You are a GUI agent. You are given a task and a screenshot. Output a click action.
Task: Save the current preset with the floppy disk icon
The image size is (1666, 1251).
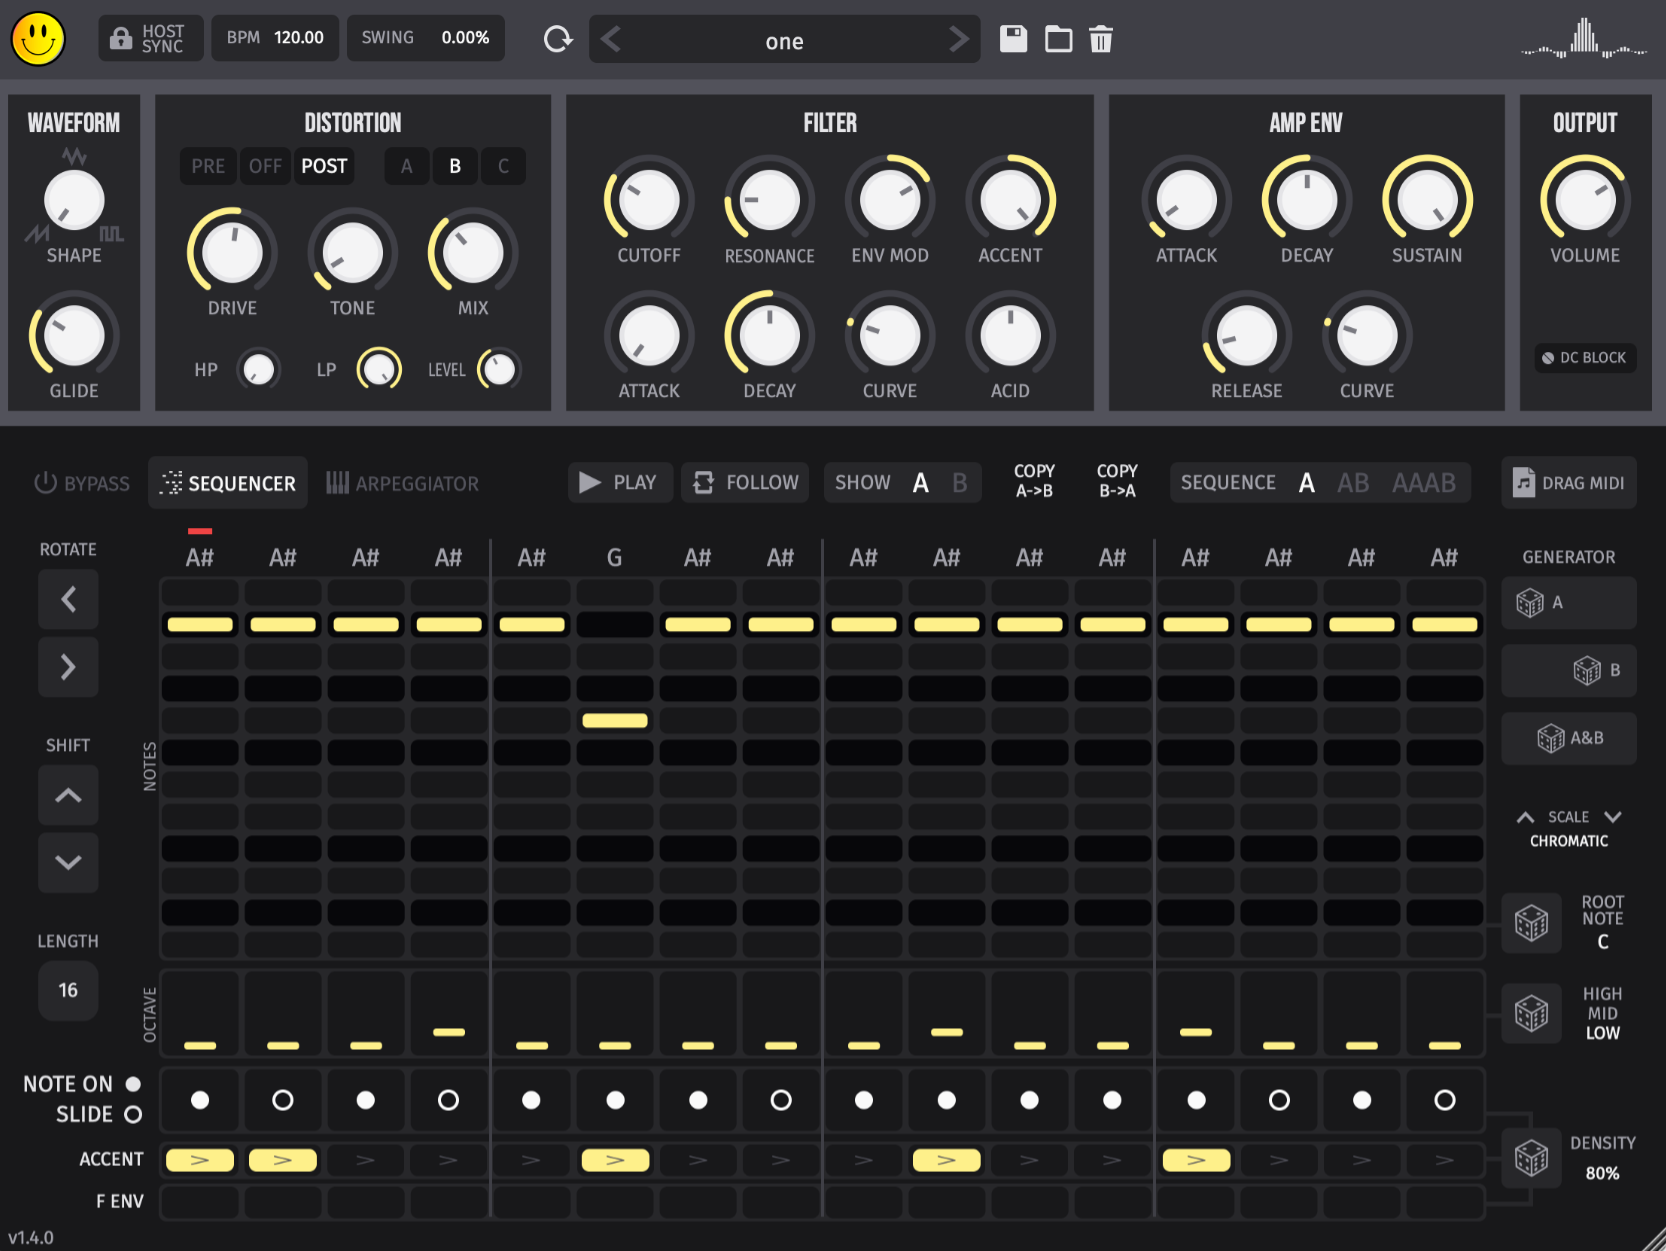coord(1012,39)
